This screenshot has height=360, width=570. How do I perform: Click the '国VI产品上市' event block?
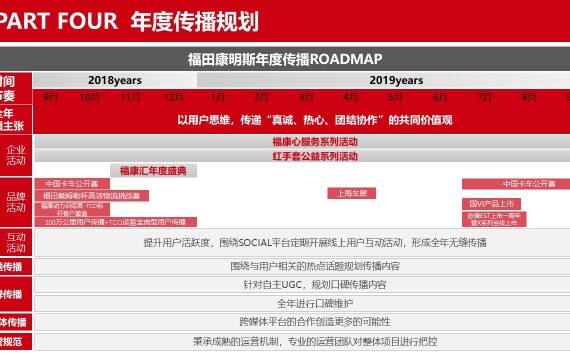(491, 204)
